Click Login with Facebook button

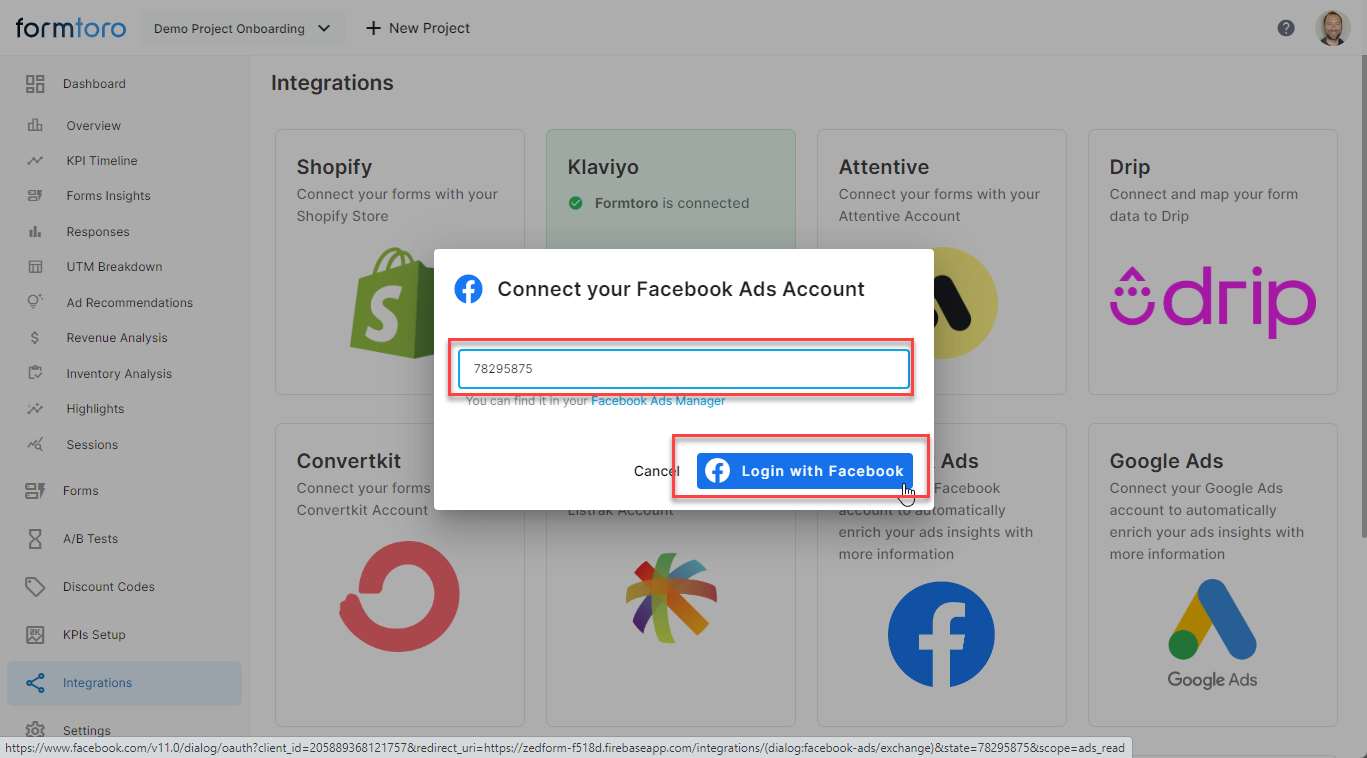pos(805,471)
